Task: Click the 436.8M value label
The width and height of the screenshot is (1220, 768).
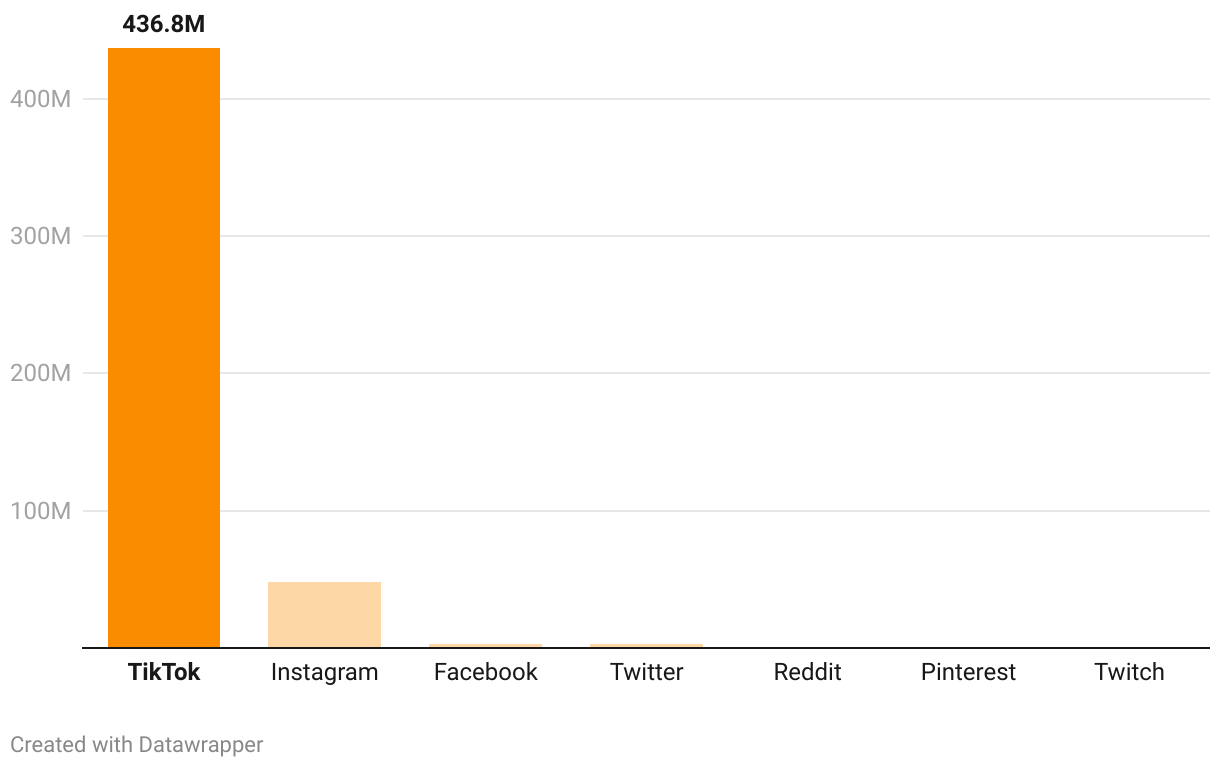Action: [x=164, y=25]
